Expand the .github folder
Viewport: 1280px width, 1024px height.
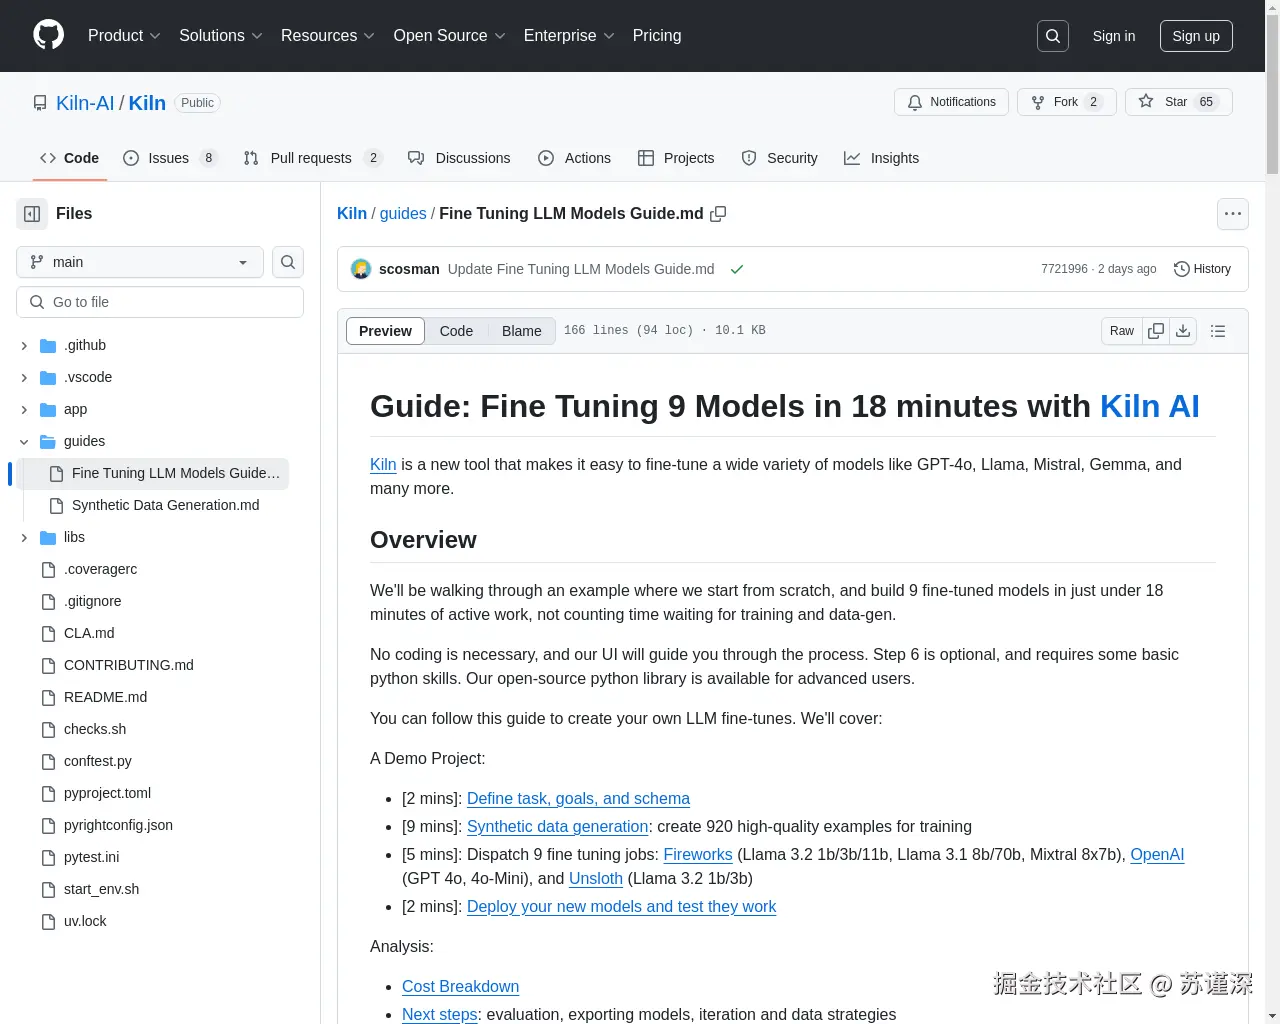pos(24,345)
